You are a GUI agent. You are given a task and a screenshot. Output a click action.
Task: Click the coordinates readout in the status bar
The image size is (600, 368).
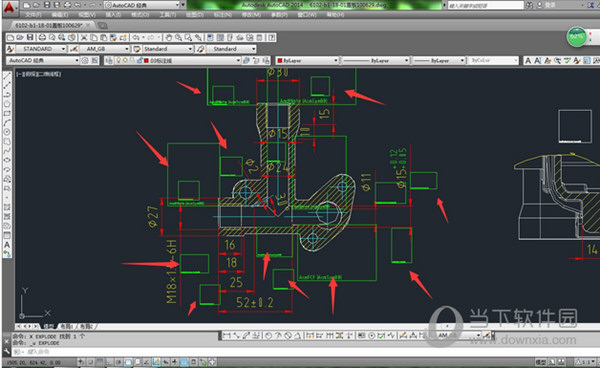tap(34, 362)
